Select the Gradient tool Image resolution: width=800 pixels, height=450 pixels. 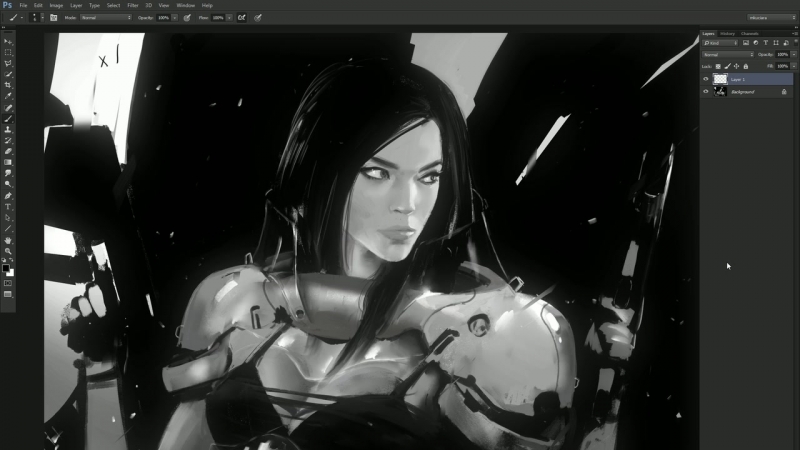8,162
